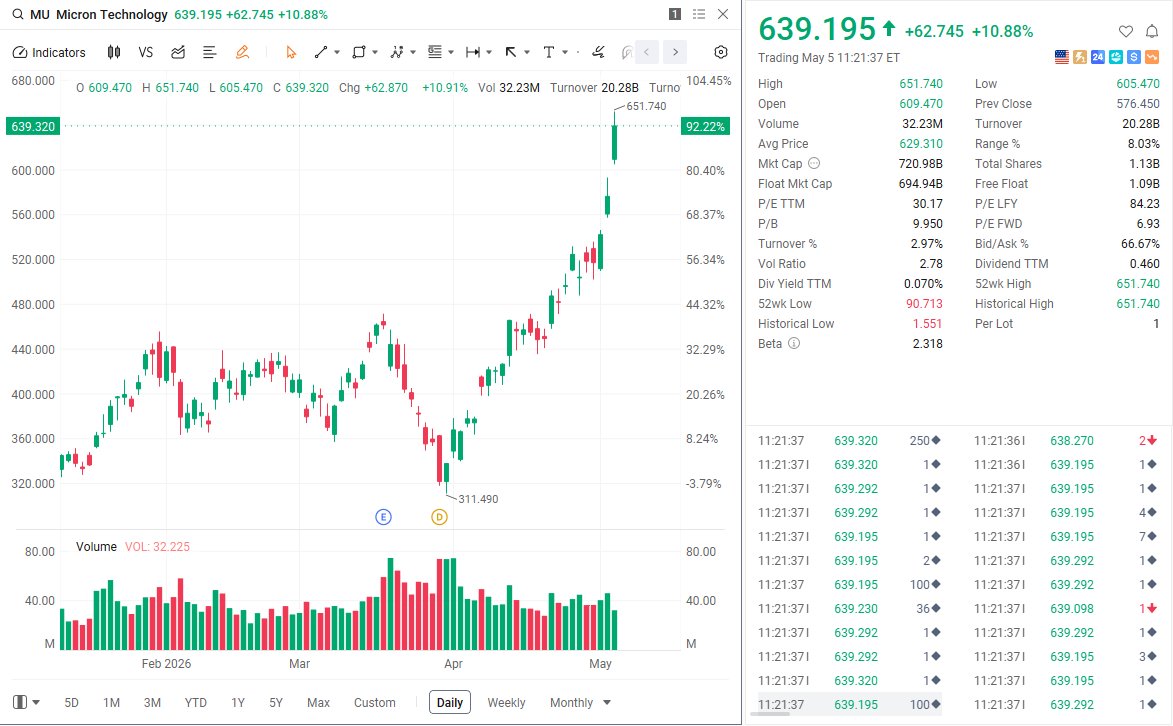This screenshot has width=1173, height=726.
Task: Expand the arrow annotation dropdown arrow
Action: (527, 52)
